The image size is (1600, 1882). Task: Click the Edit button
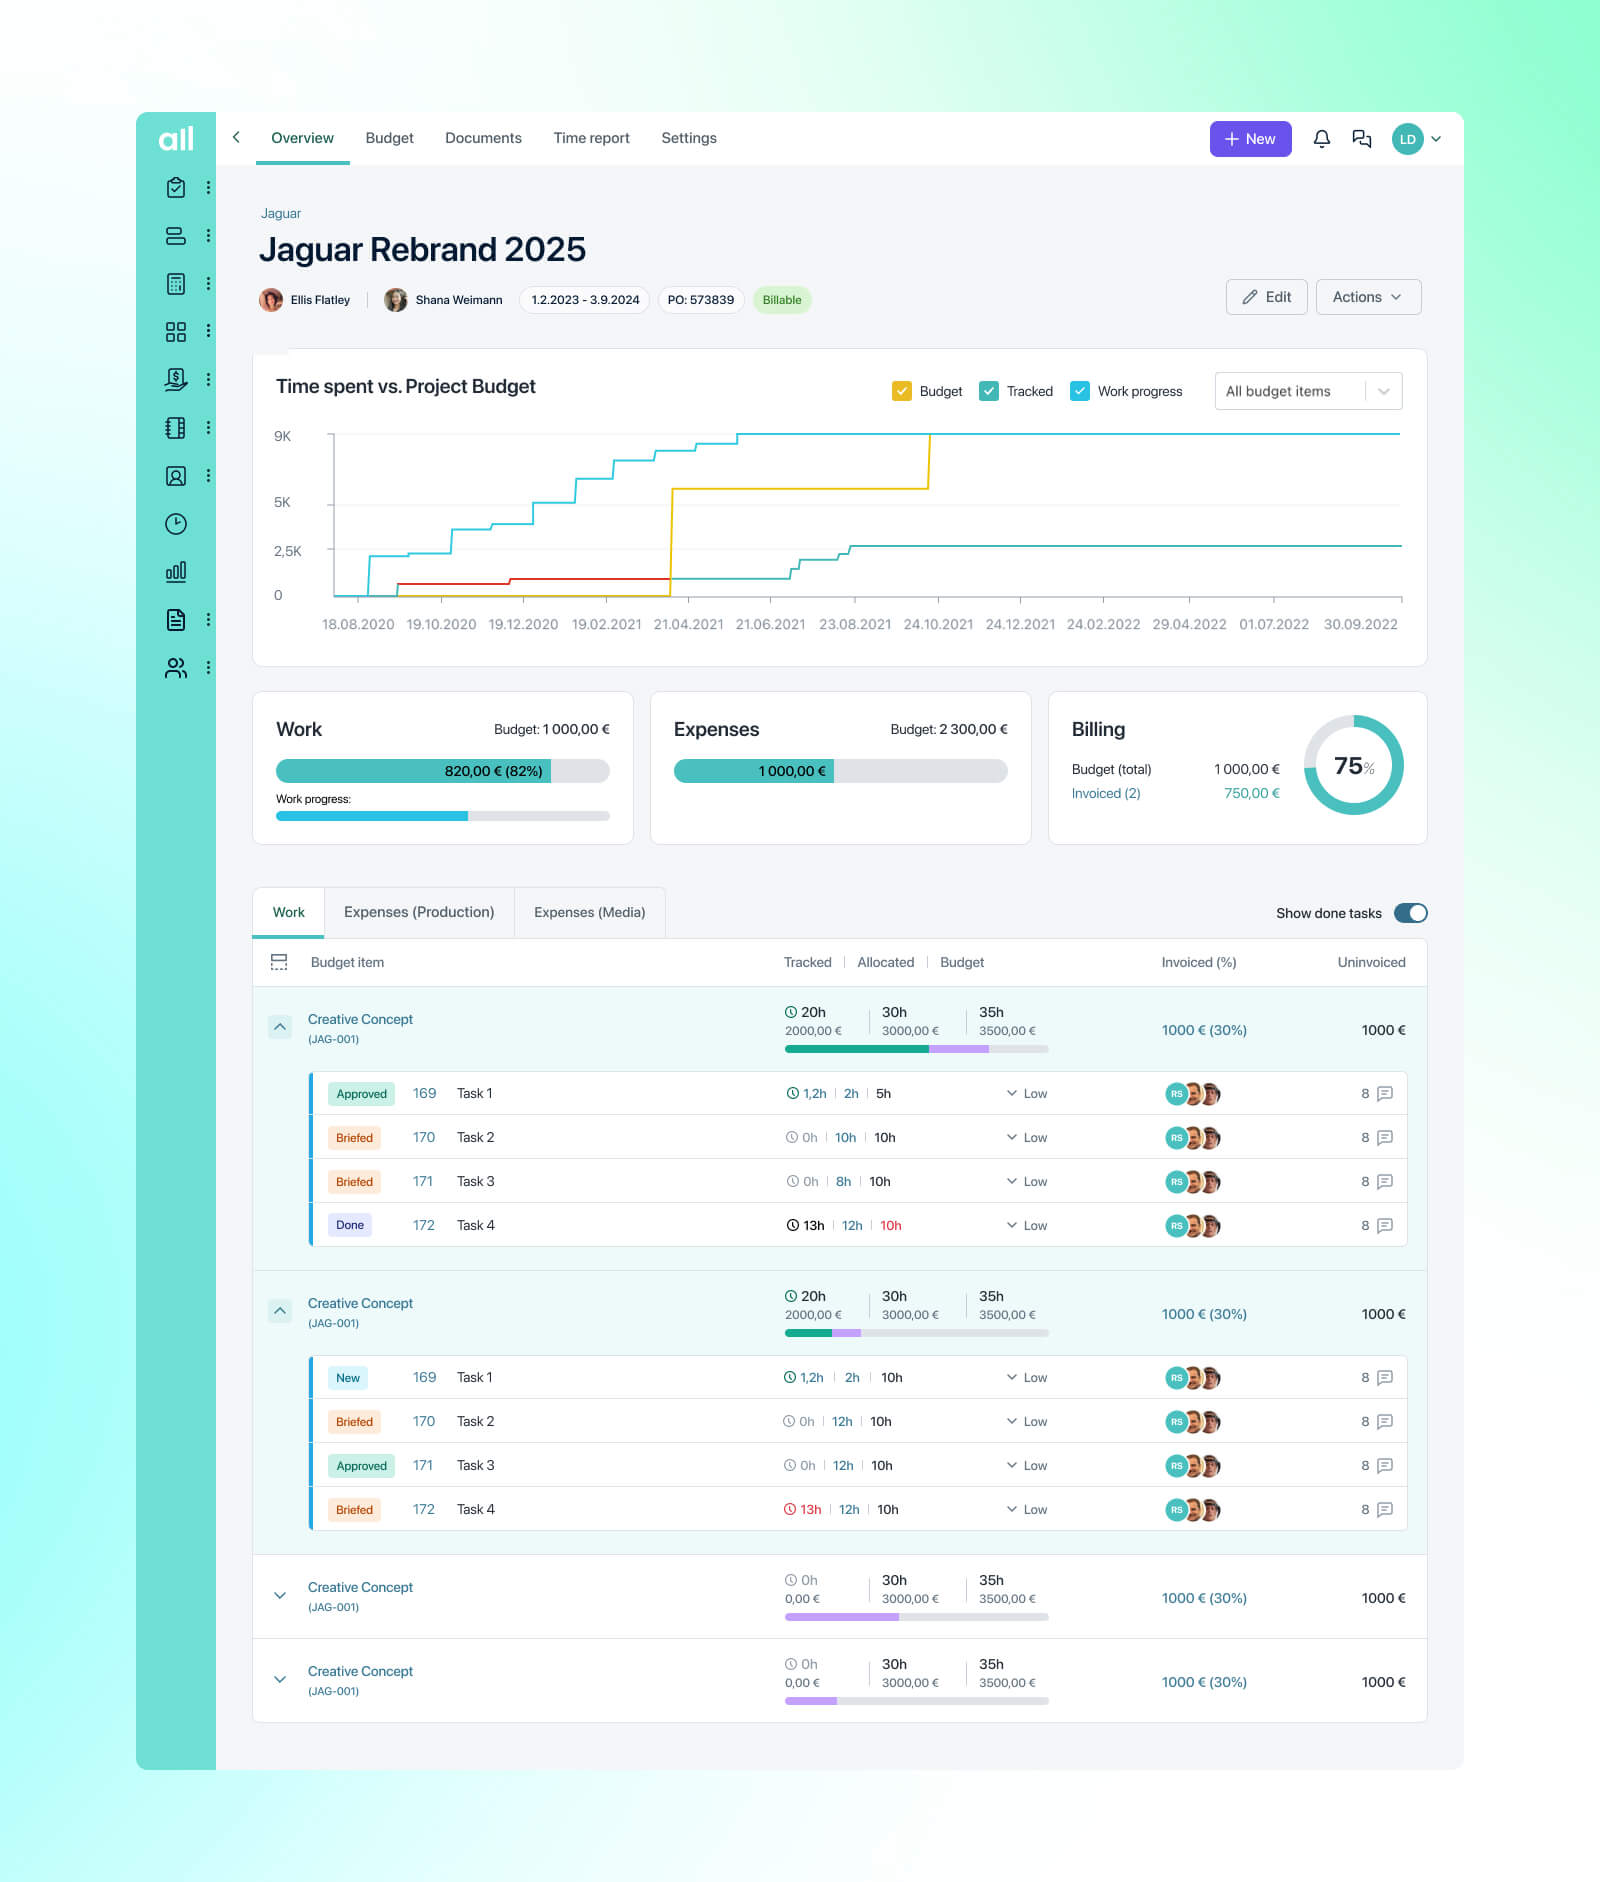[1266, 297]
